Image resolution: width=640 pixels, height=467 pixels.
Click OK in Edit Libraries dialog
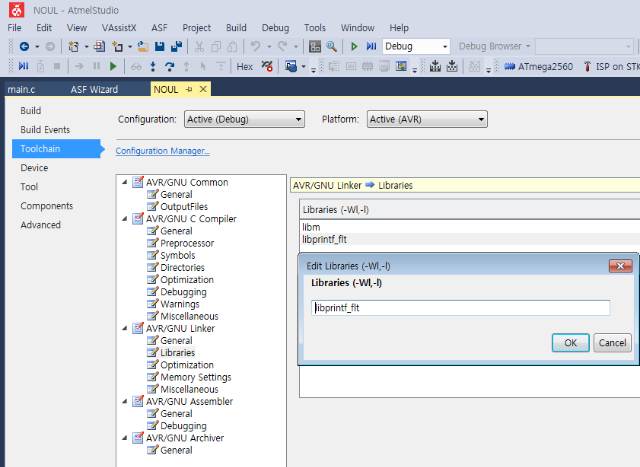570,343
